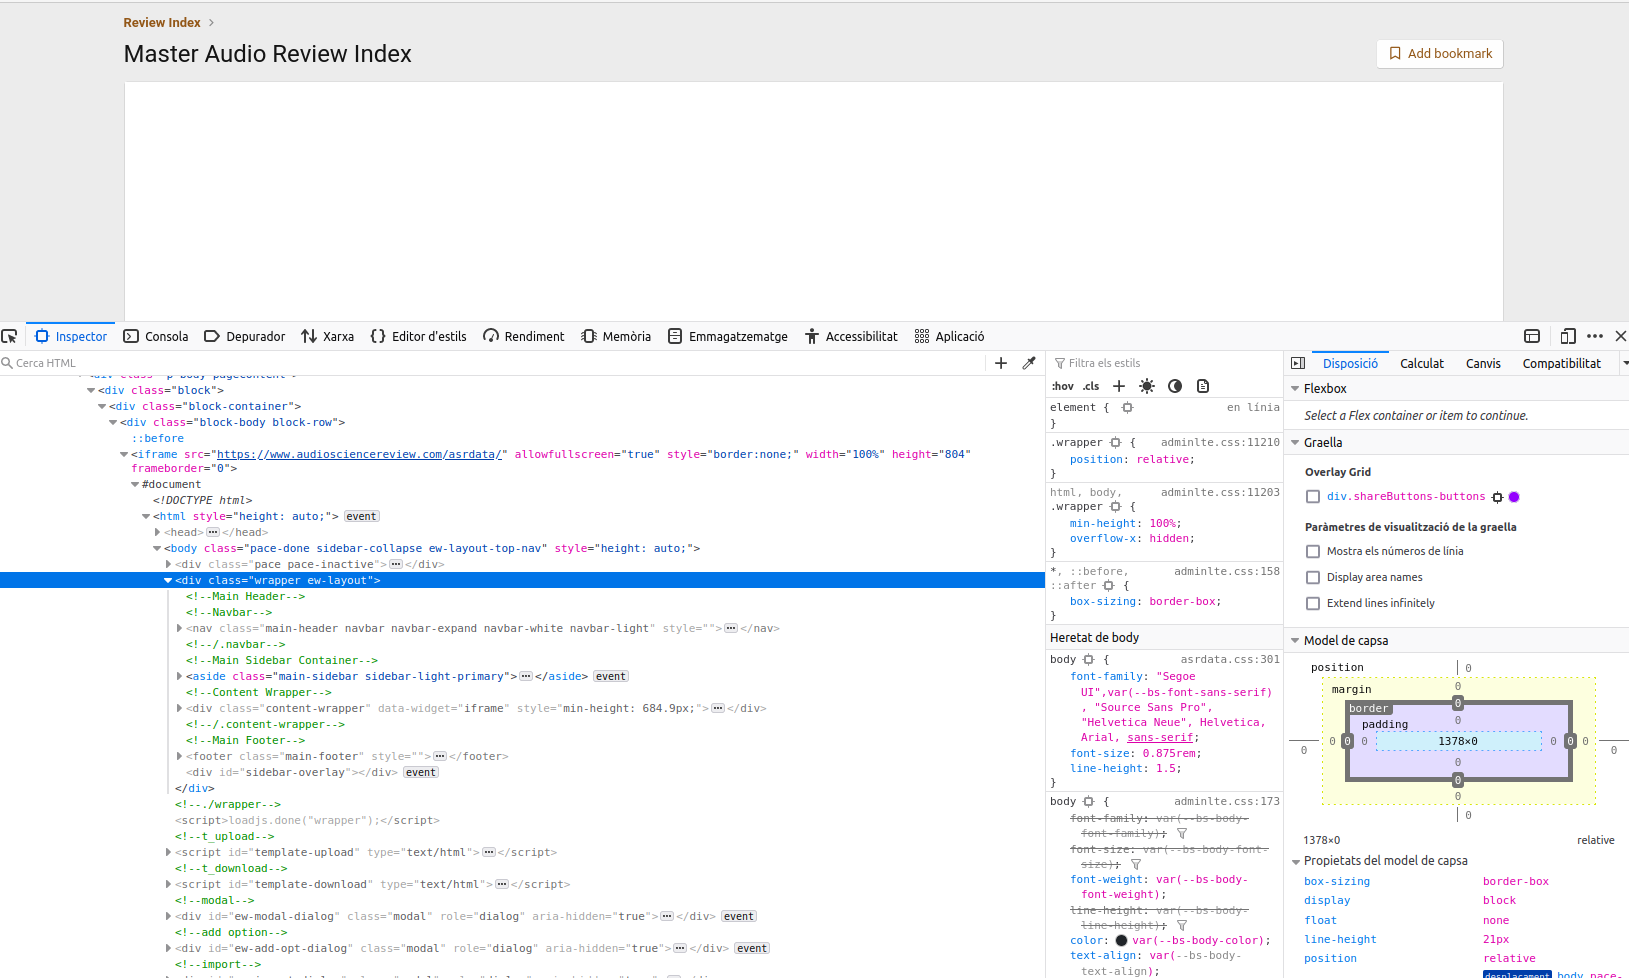Activate the element picker tool

(9, 336)
